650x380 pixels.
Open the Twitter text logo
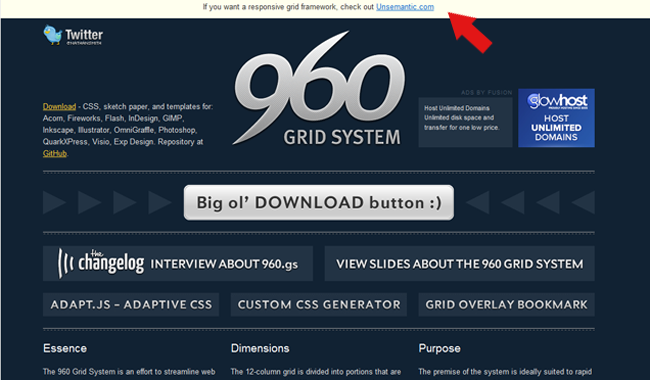tap(84, 35)
